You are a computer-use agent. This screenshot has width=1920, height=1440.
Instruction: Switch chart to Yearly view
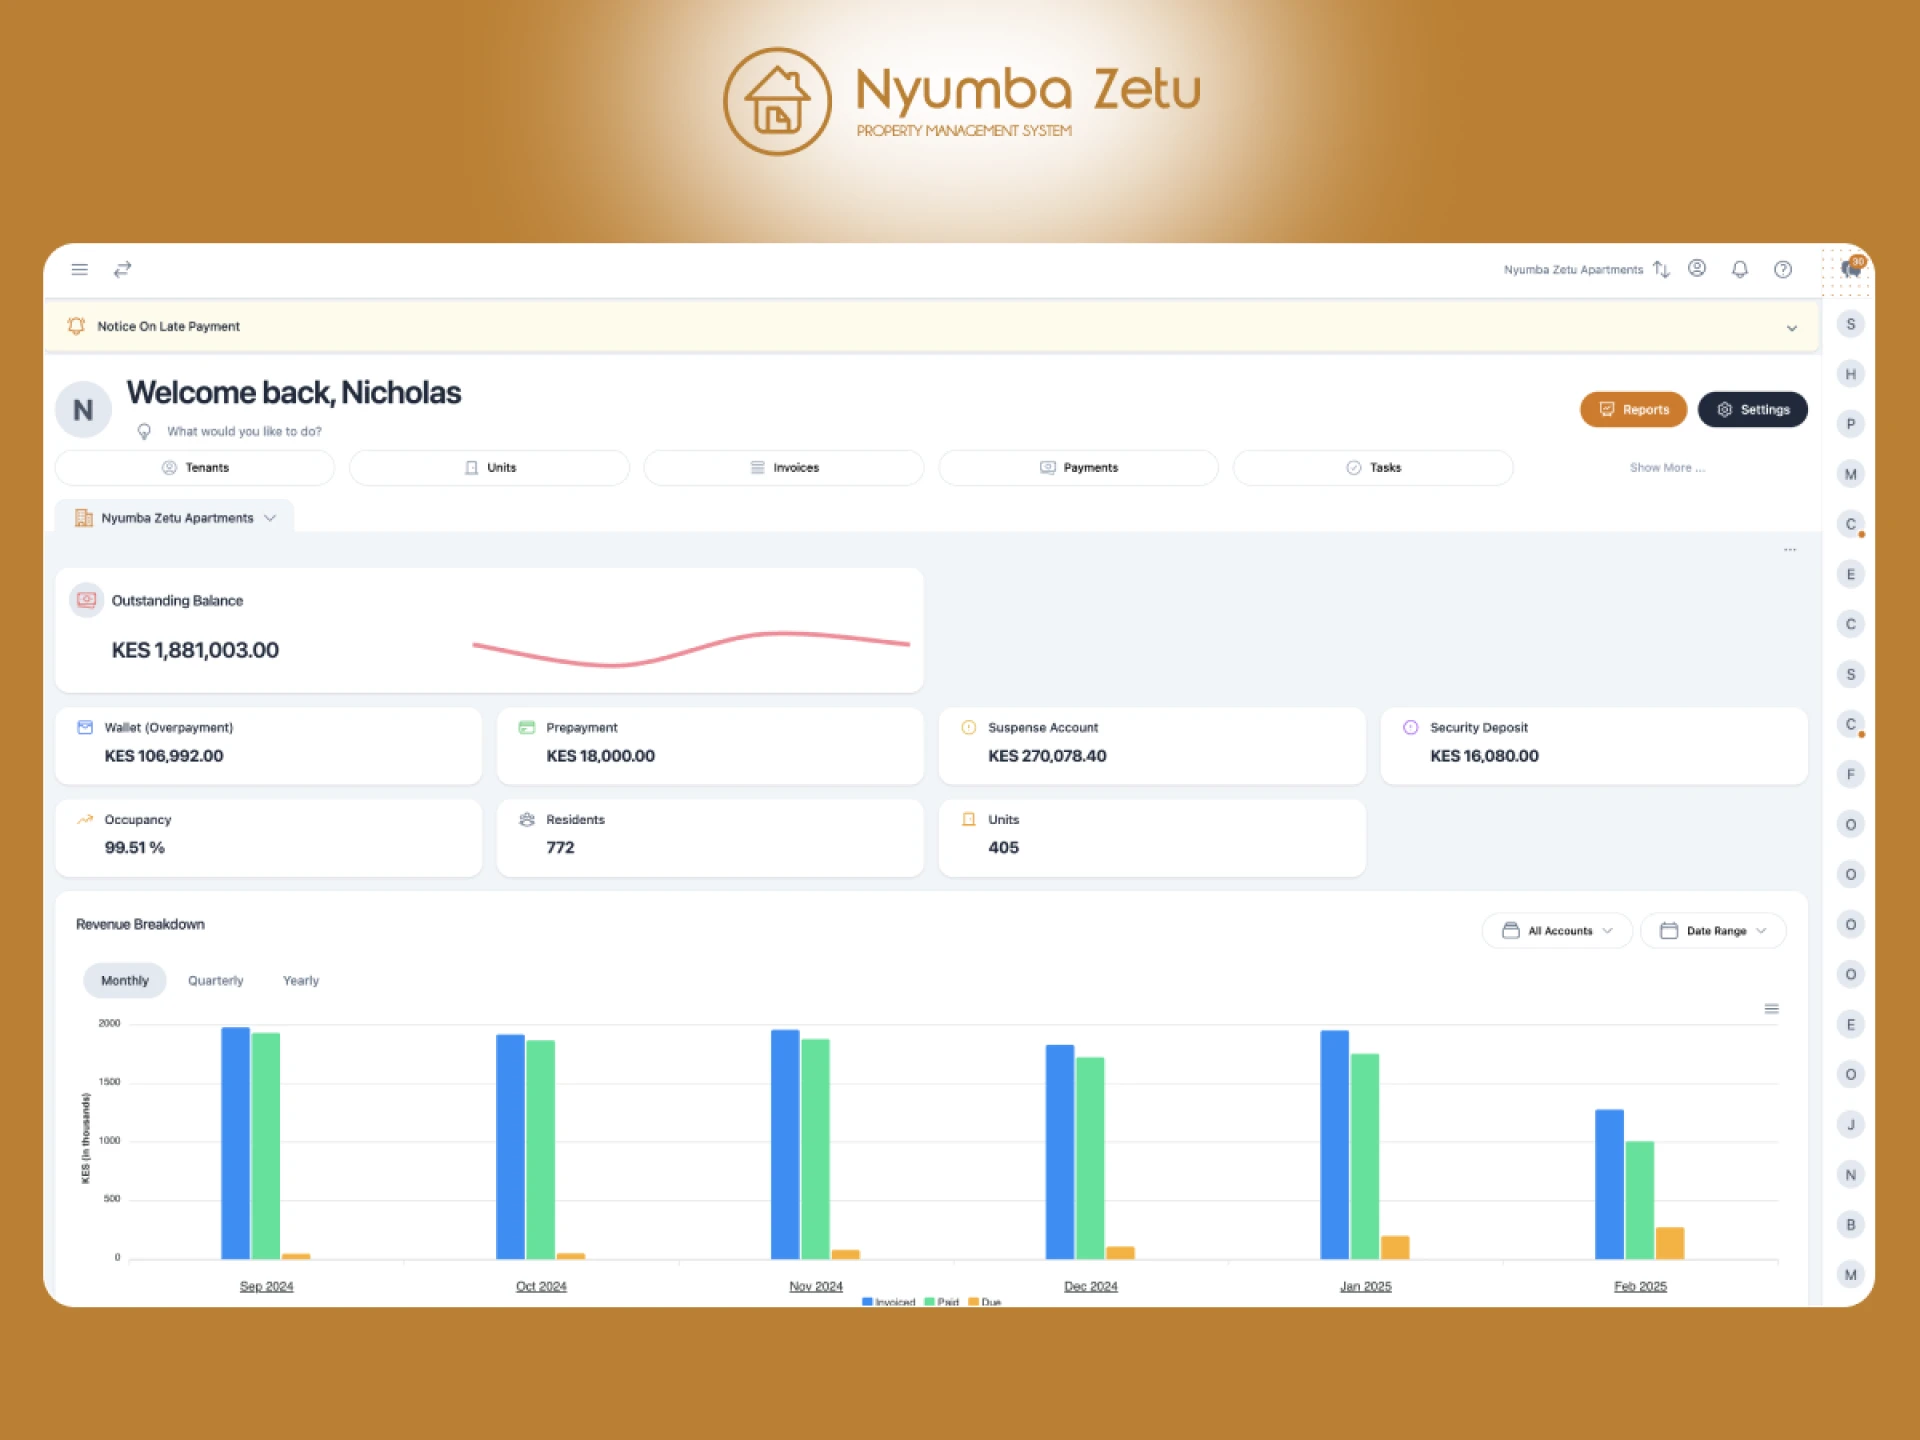[300, 980]
